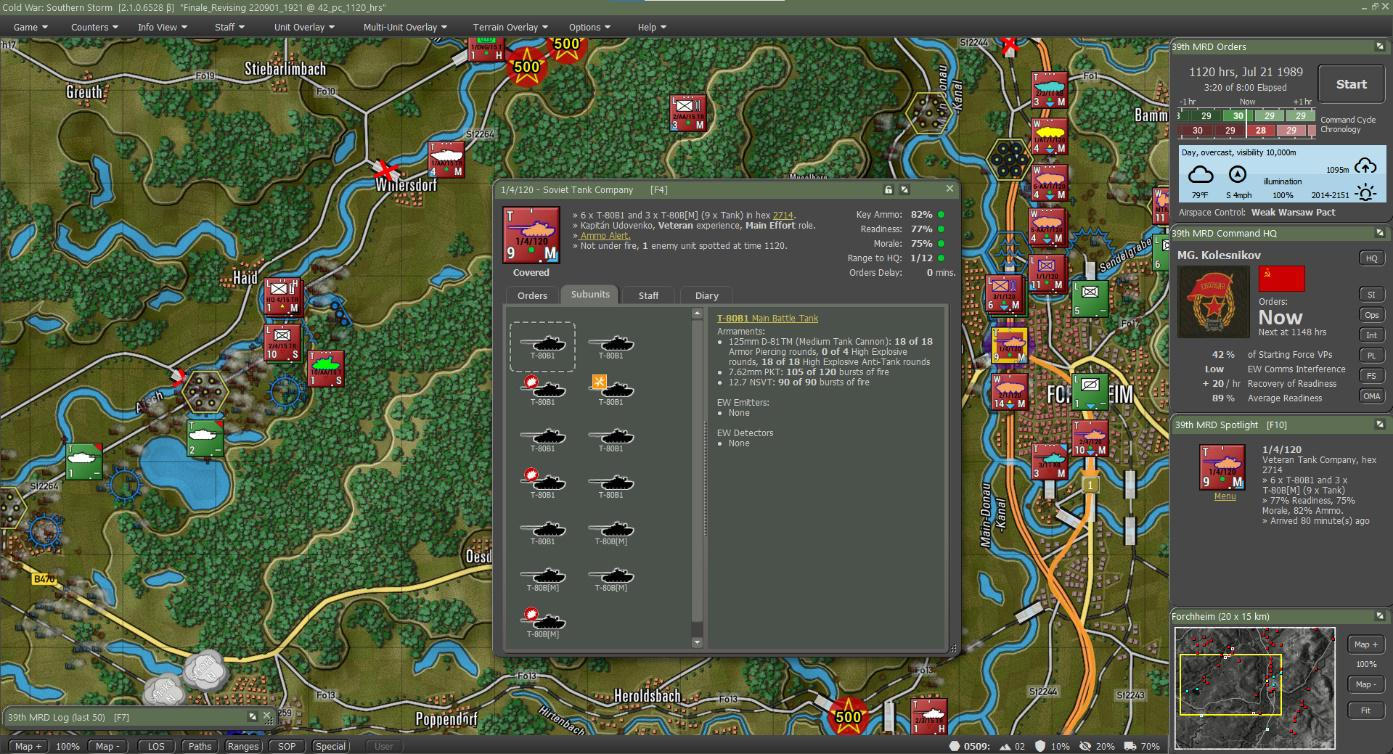Image resolution: width=1393 pixels, height=754 pixels.
Task: Click the cloud weather icon
Action: (1200, 174)
